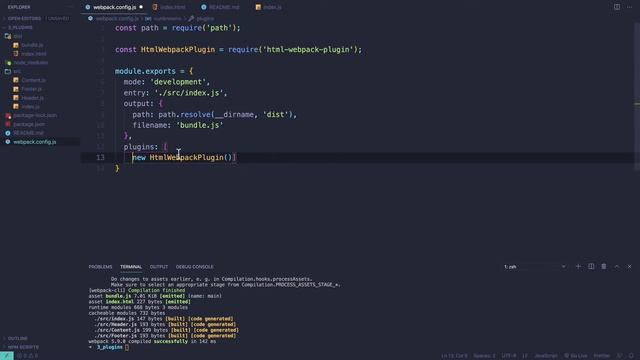Screen dimensions: 640x360
Task: Change end-of-line sequence LF
Action: coord(525,356)
